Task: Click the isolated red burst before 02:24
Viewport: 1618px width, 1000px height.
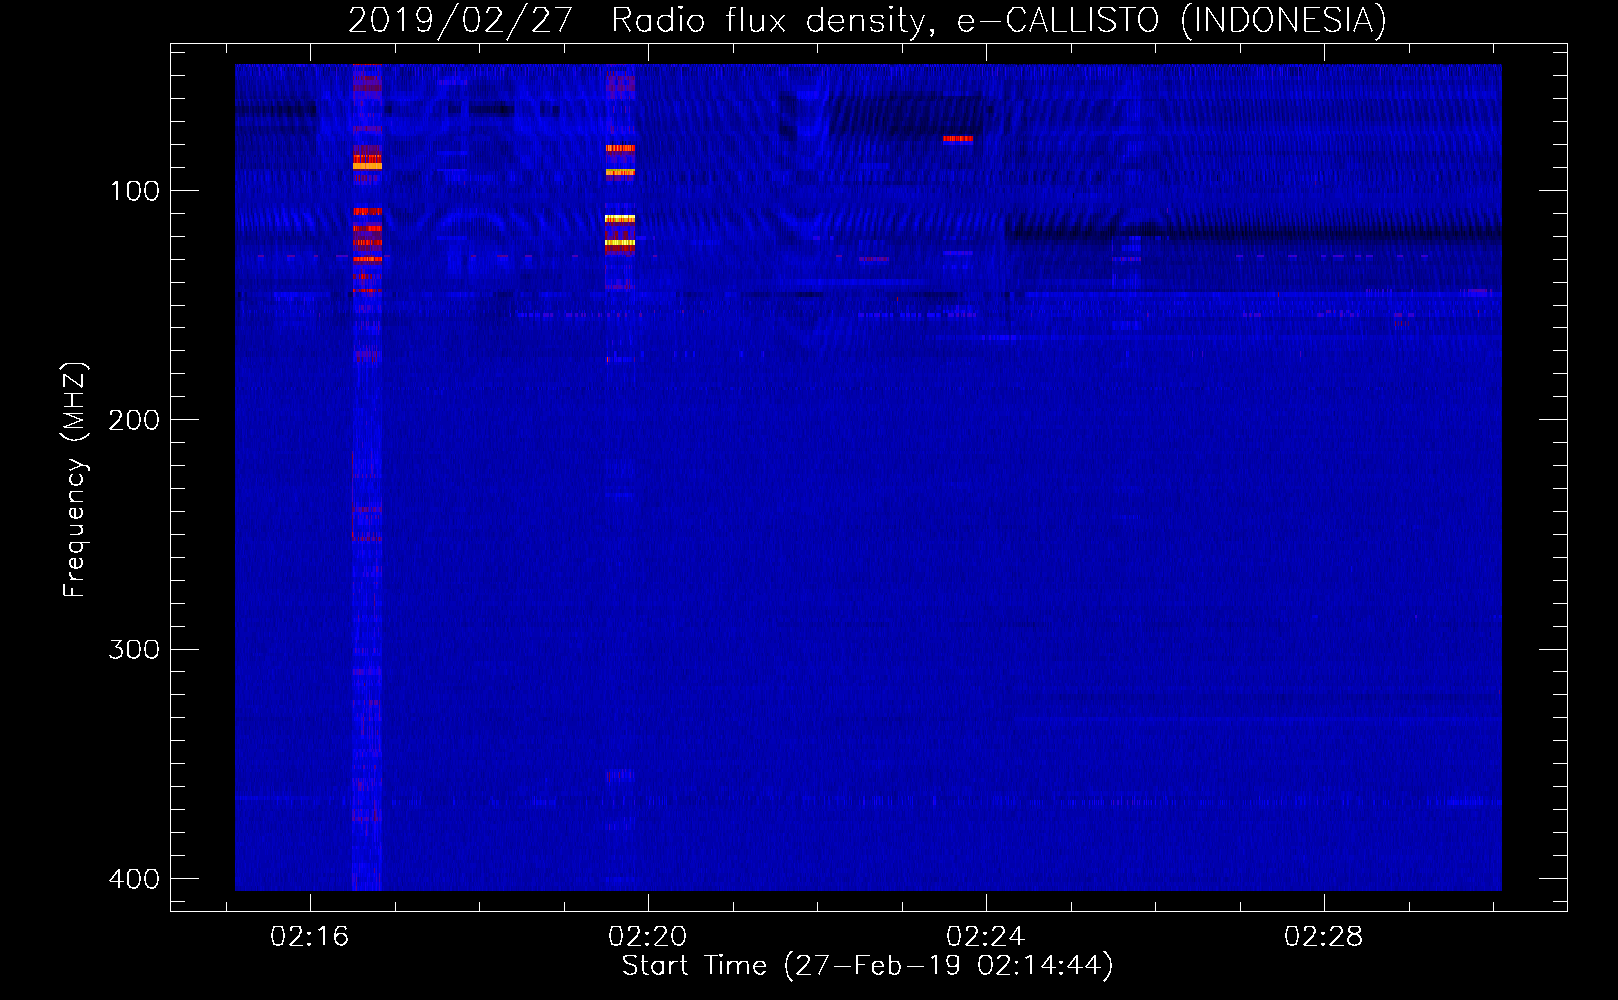Action: pos(958,139)
